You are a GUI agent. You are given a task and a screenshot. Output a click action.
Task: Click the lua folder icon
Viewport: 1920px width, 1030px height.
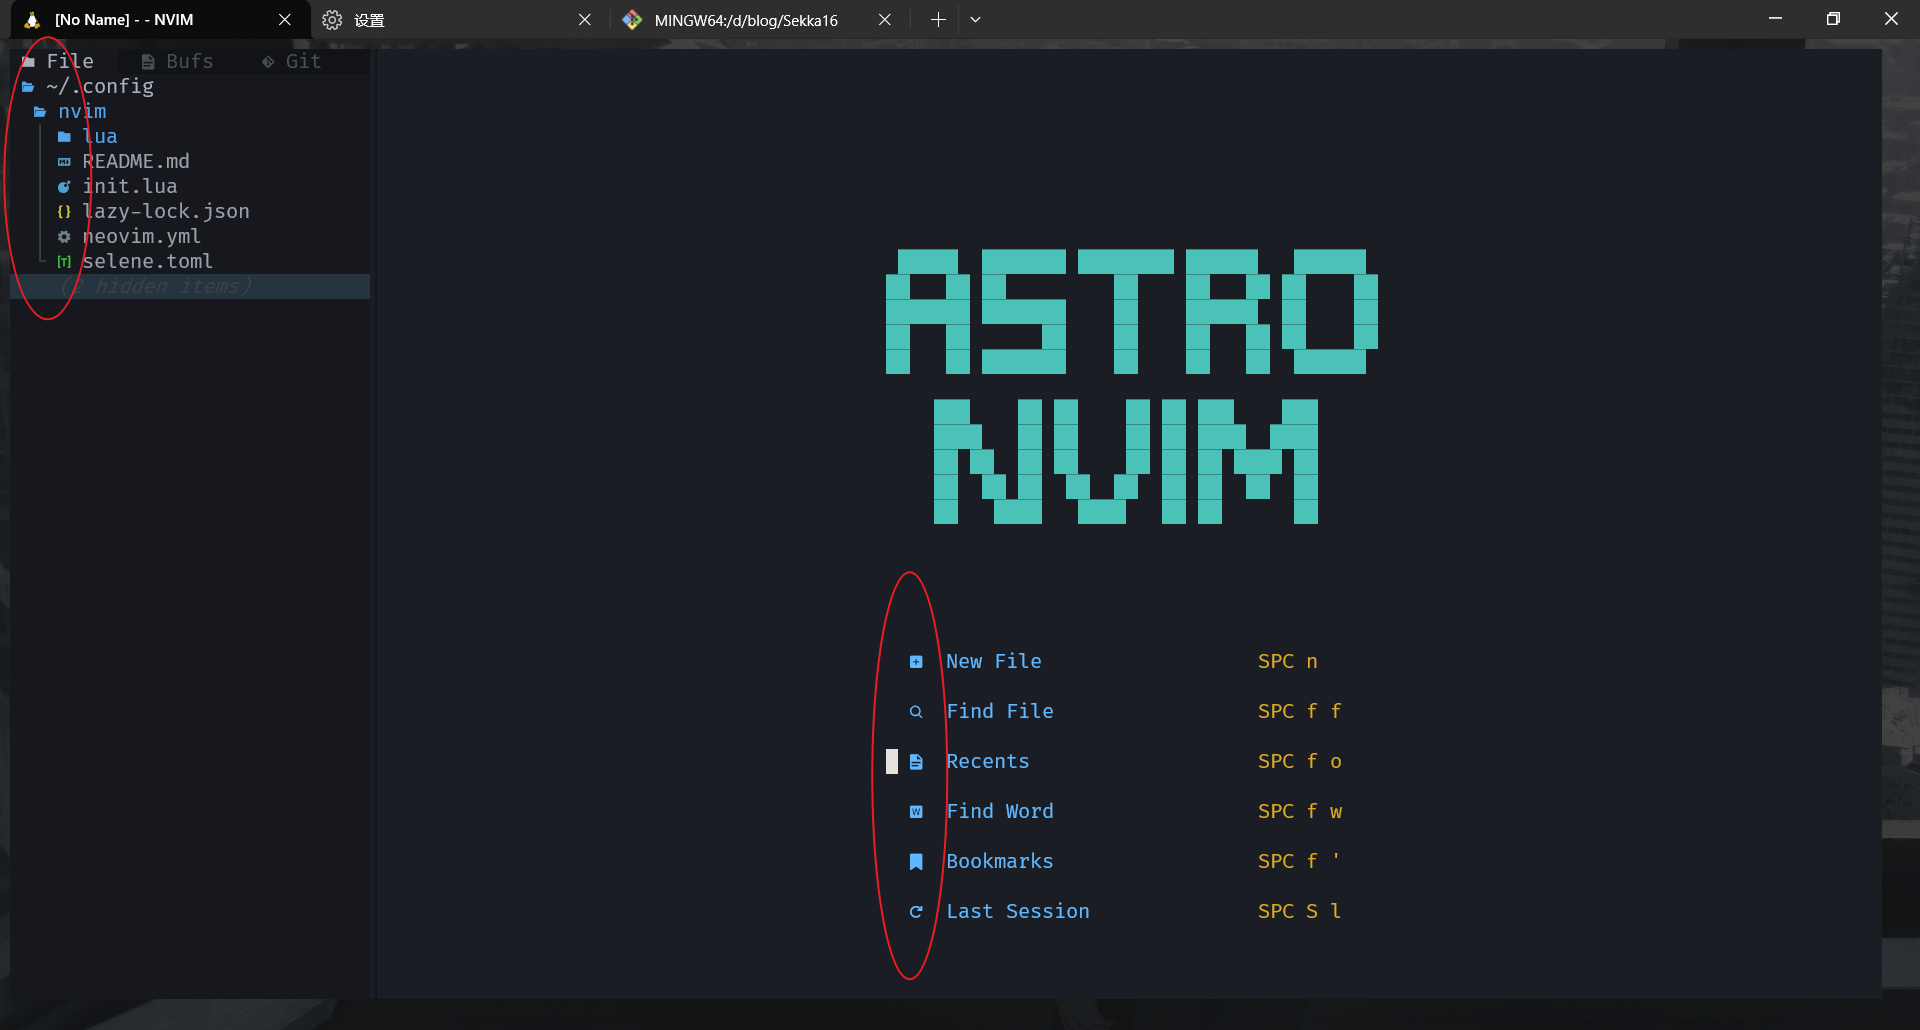[64, 137]
